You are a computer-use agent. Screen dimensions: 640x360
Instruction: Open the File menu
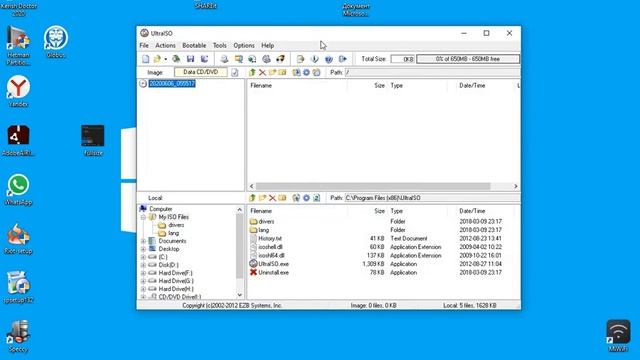click(144, 45)
